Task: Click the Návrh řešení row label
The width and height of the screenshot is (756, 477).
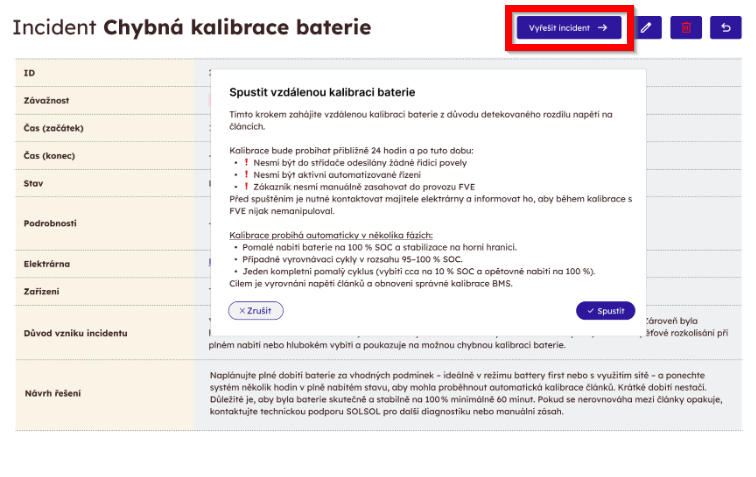Action: point(53,393)
